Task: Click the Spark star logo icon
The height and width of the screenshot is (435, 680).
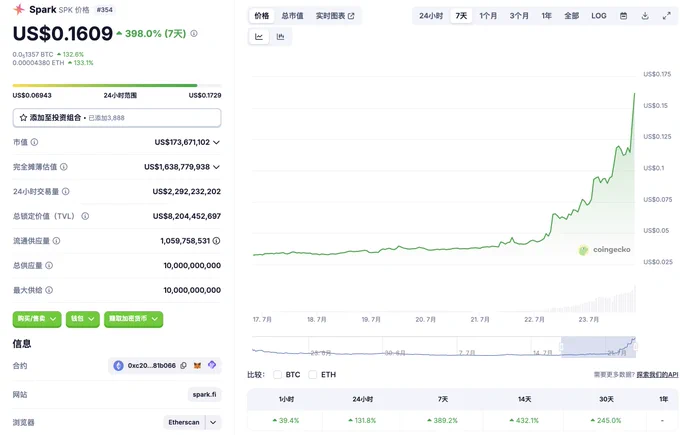Action: 19,9
